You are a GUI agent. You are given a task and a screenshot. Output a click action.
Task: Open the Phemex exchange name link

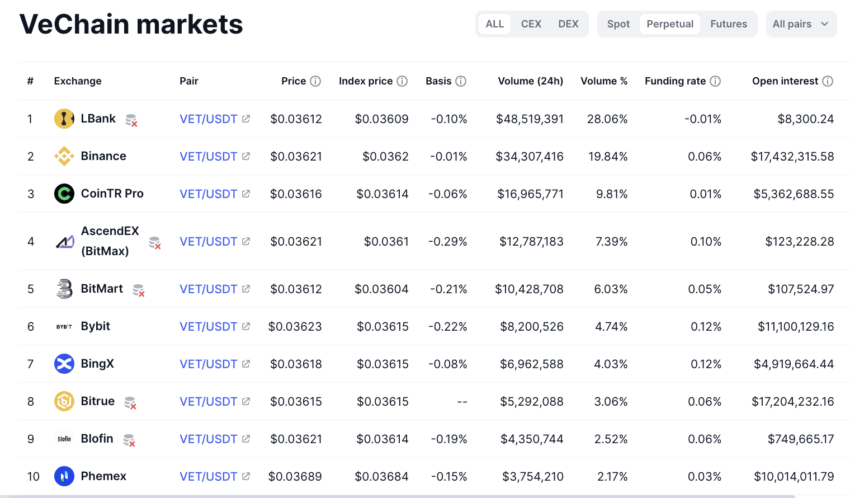click(x=104, y=476)
